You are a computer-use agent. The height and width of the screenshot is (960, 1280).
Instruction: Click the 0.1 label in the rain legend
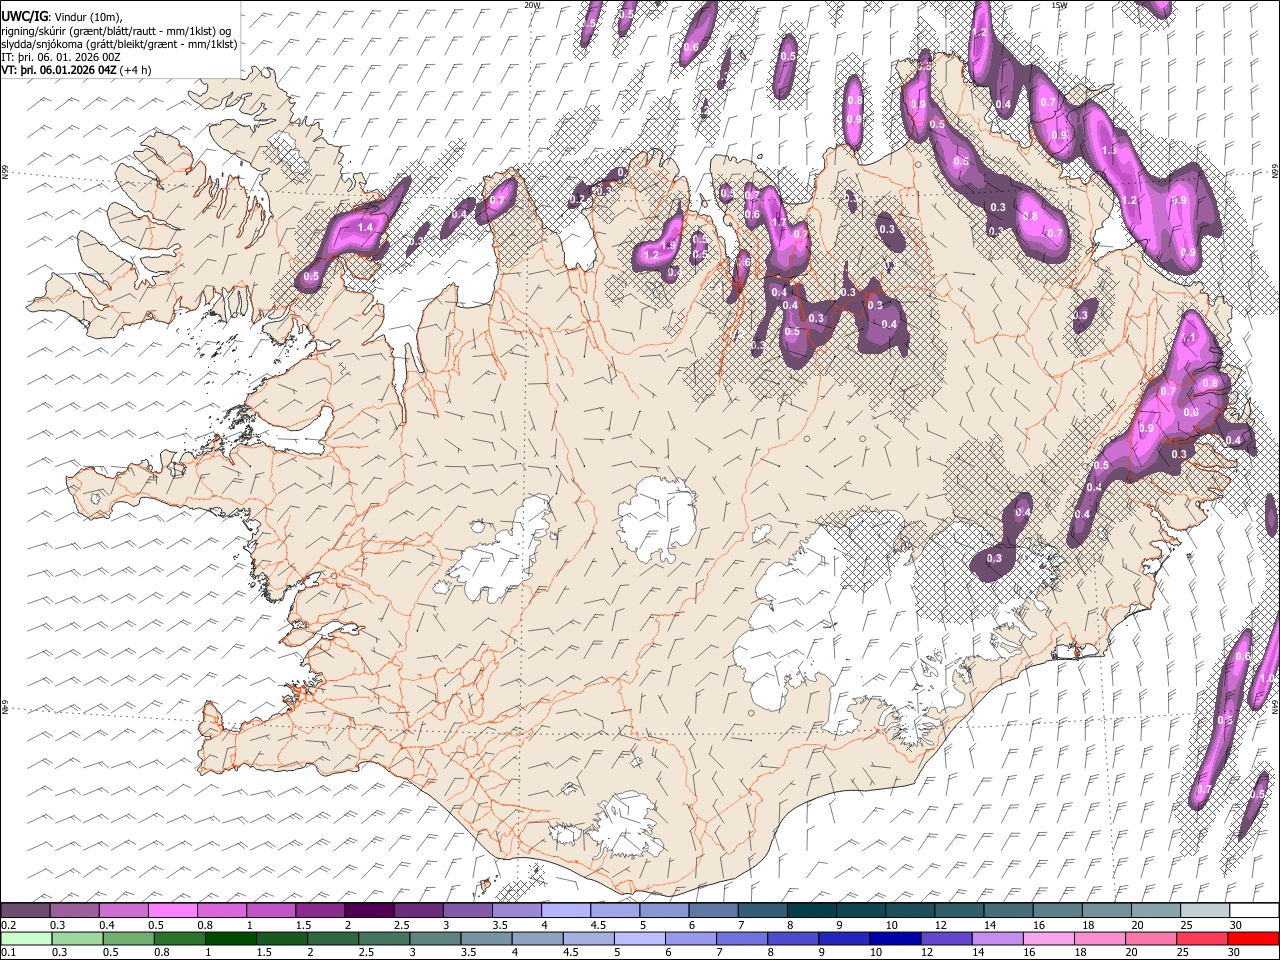8,953
